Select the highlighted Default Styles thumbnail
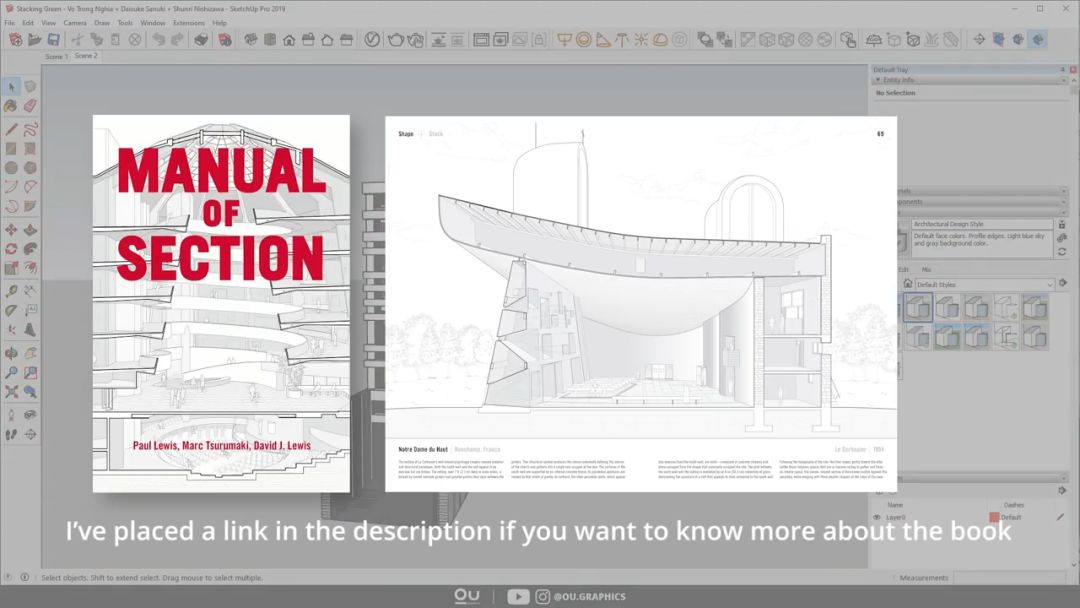 coord(918,307)
